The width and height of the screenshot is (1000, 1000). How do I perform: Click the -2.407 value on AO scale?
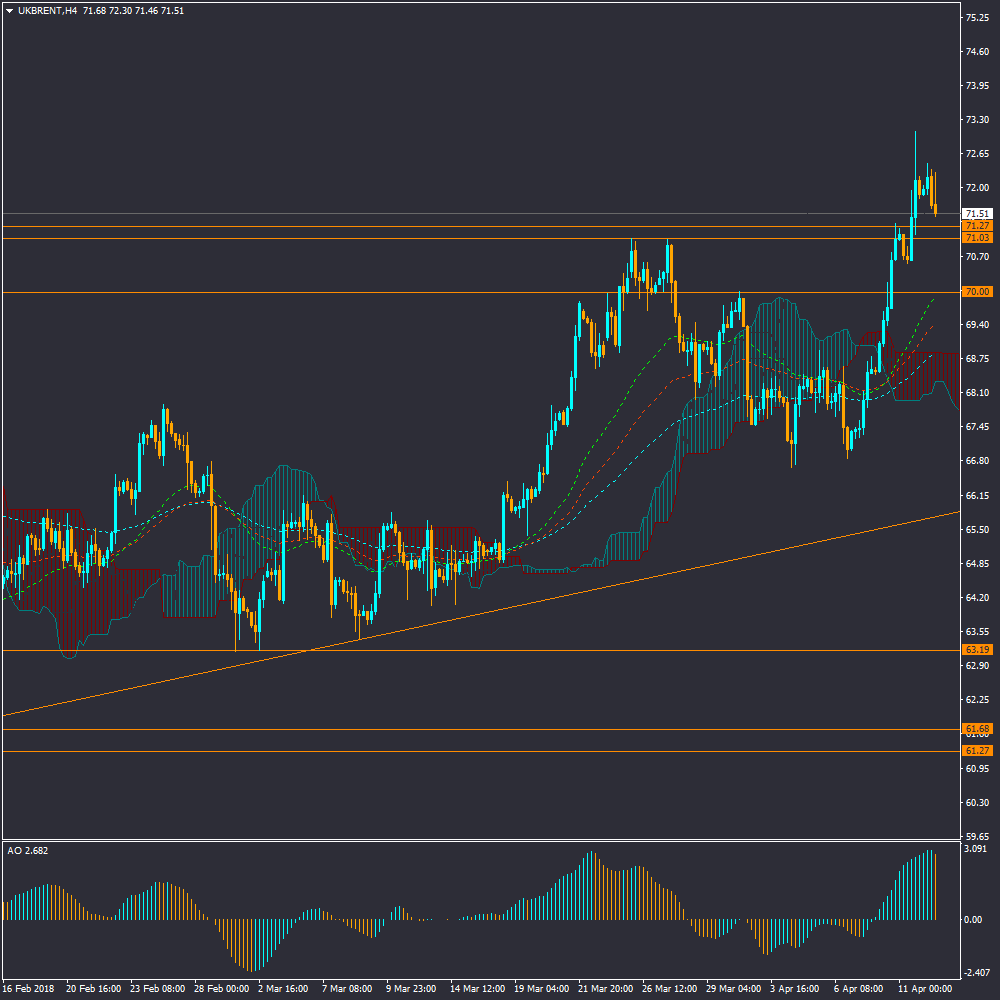coord(976,973)
